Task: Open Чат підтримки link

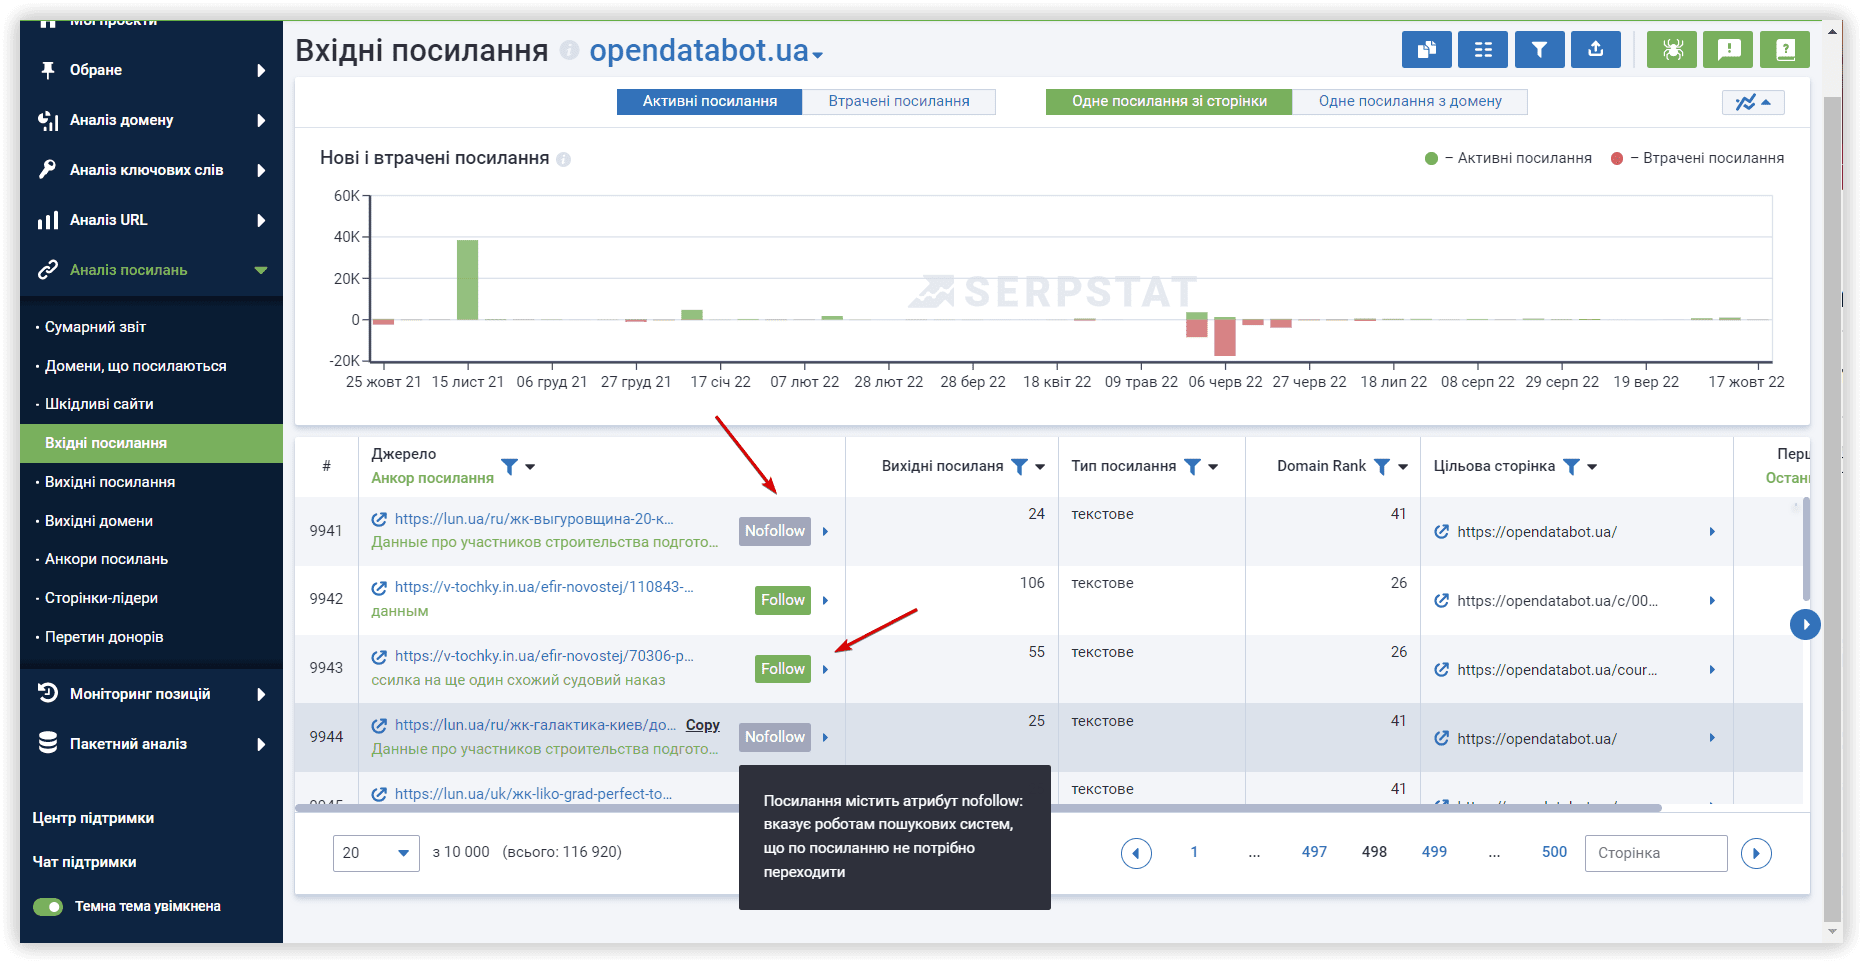Action: pyautogui.click(x=84, y=862)
